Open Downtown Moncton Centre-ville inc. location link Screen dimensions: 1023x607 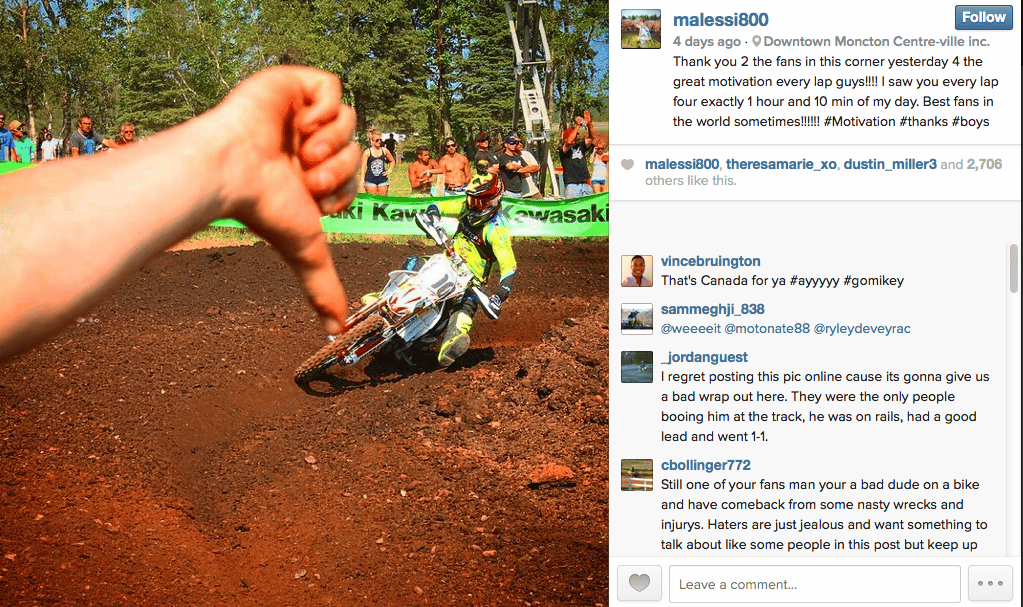click(x=876, y=41)
